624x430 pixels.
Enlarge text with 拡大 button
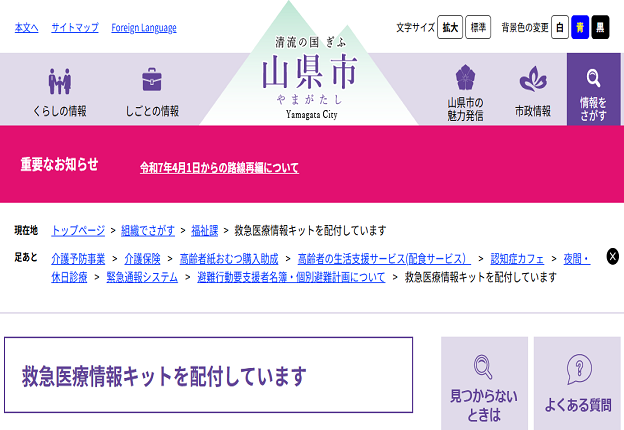(451, 28)
